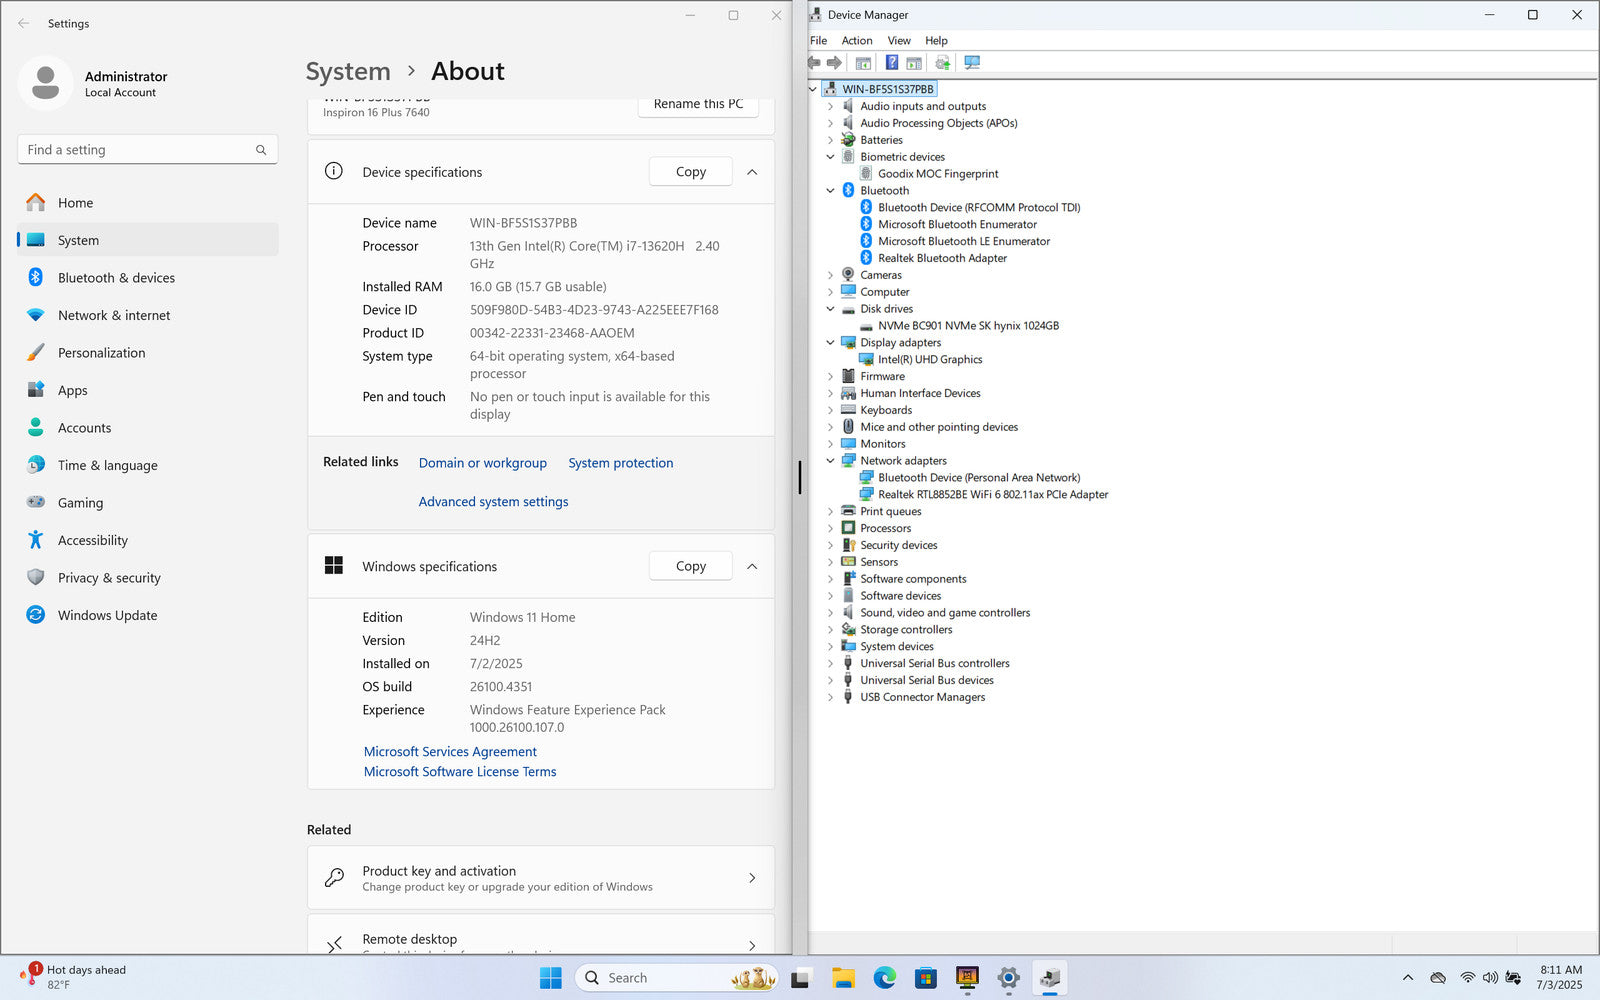The height and width of the screenshot is (1000, 1600).
Task: Open Bluetooth & devices settings
Action: click(x=116, y=278)
